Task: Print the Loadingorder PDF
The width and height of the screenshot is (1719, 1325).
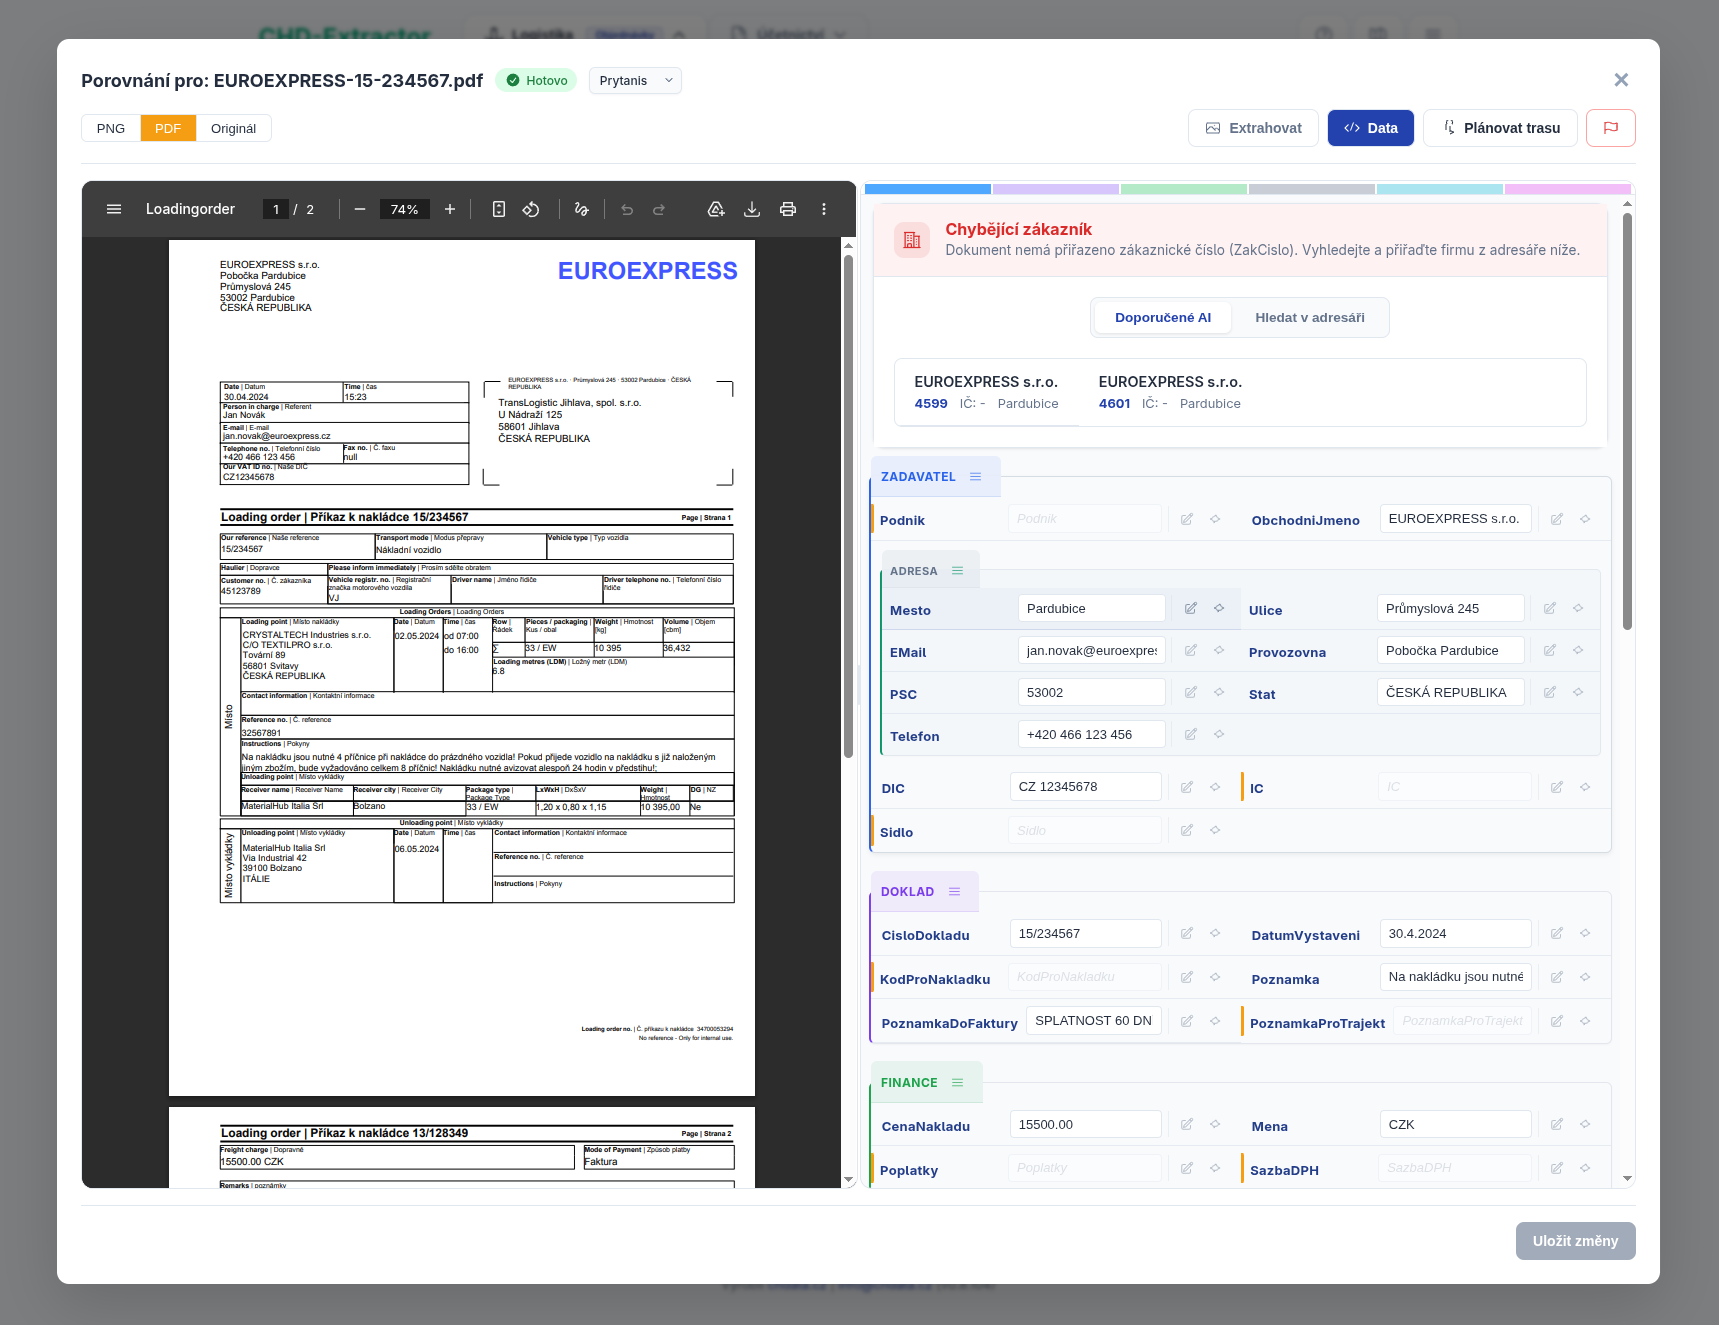Action: tap(788, 209)
